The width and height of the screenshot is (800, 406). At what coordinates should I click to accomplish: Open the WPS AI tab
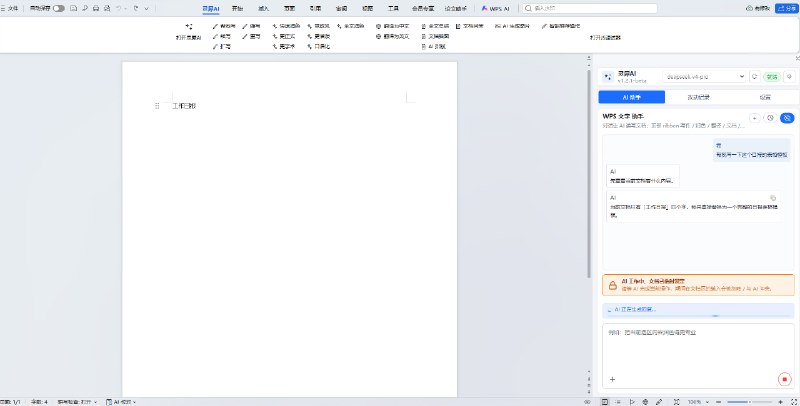coord(495,9)
